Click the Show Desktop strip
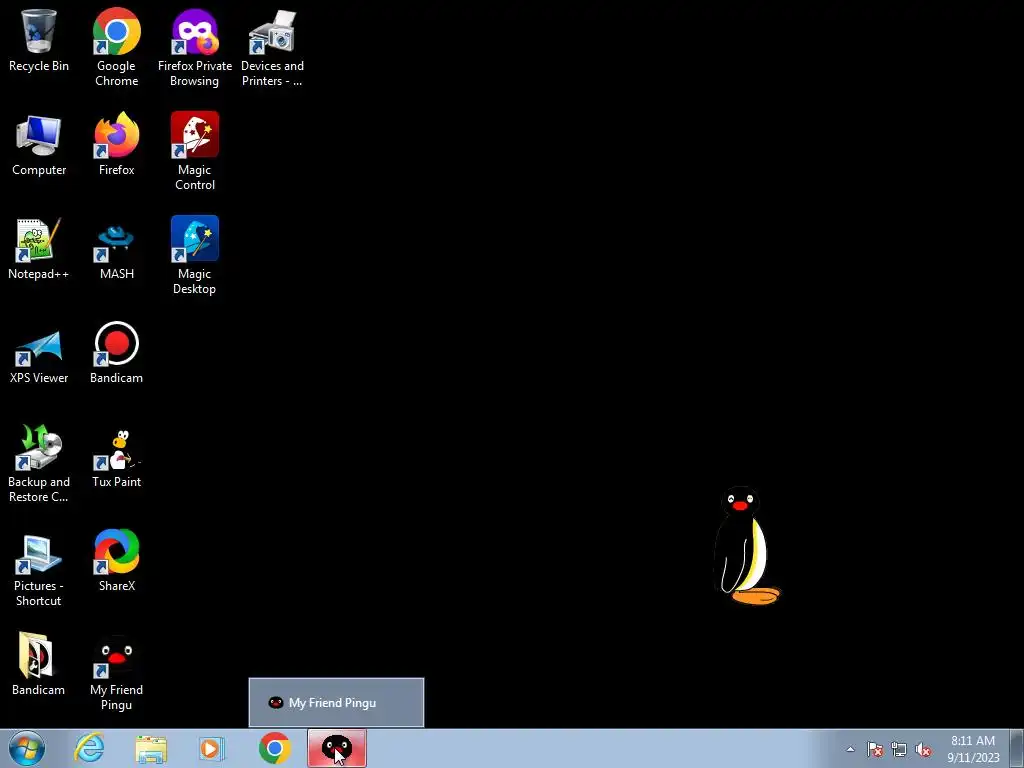The width and height of the screenshot is (1024, 768). point(1016,748)
